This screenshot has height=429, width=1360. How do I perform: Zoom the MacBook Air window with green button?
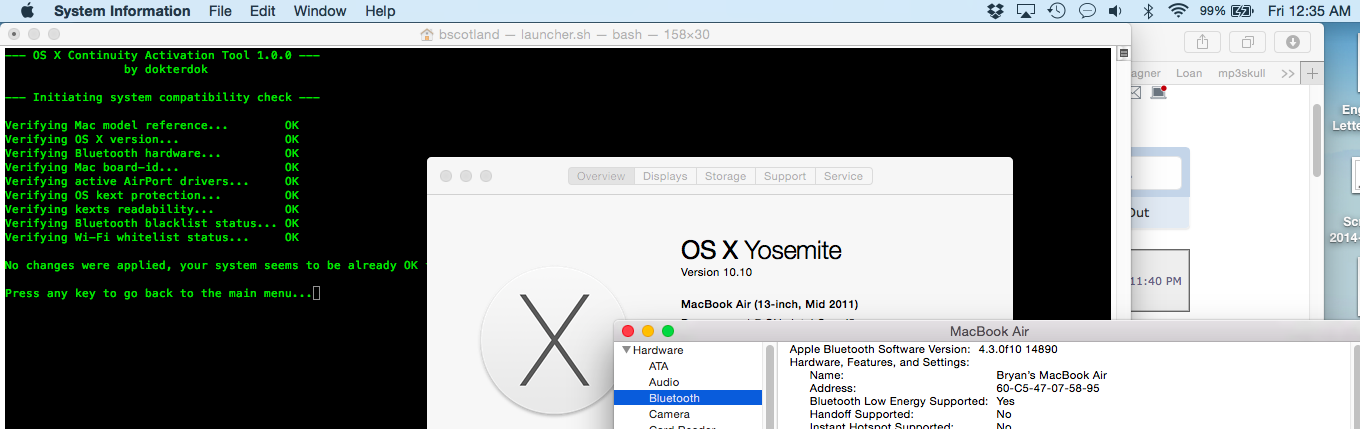click(x=668, y=331)
